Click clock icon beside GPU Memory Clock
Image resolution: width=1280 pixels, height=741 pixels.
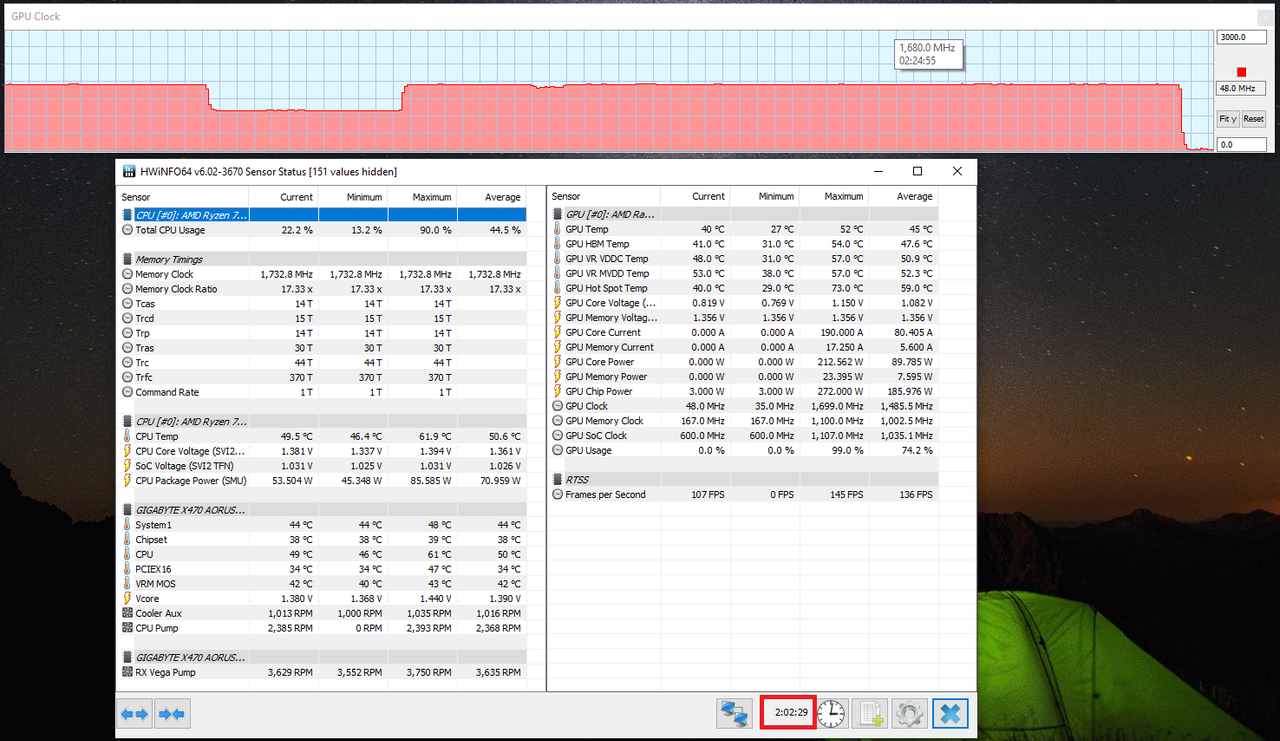click(557, 421)
